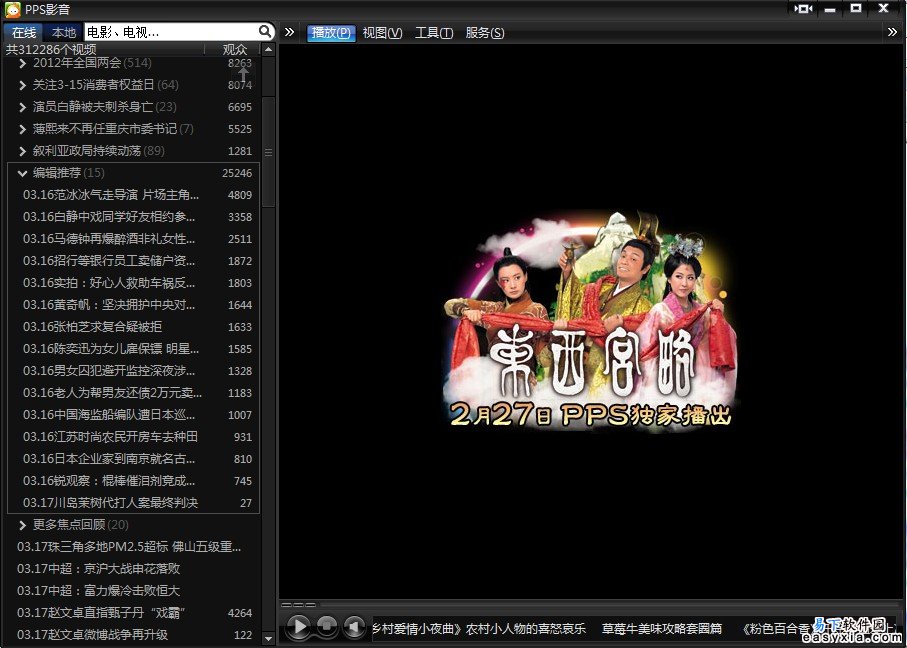This screenshot has height=648, width=907.
Task: Open the 工具(T) menu
Action: (434, 32)
